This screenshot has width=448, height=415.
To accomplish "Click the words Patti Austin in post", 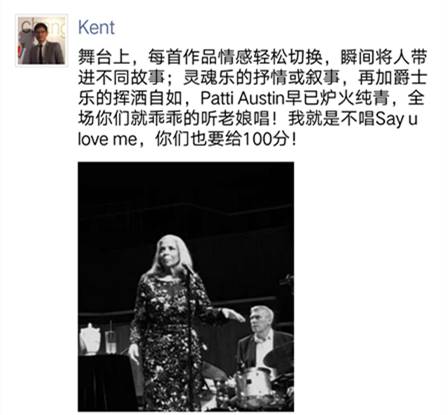I will point(242,98).
